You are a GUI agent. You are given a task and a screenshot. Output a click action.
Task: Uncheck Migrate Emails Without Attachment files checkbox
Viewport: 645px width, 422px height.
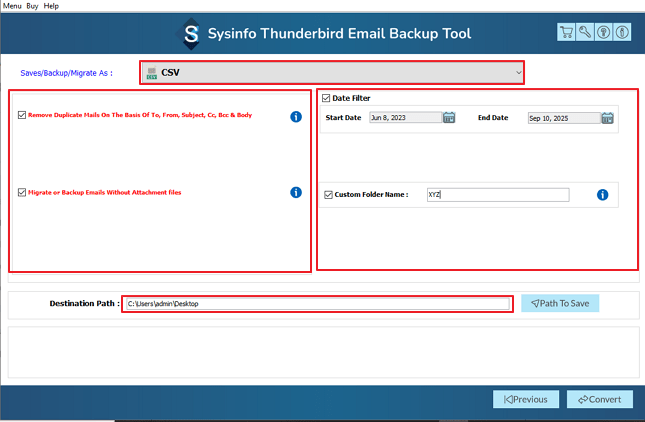(x=22, y=192)
